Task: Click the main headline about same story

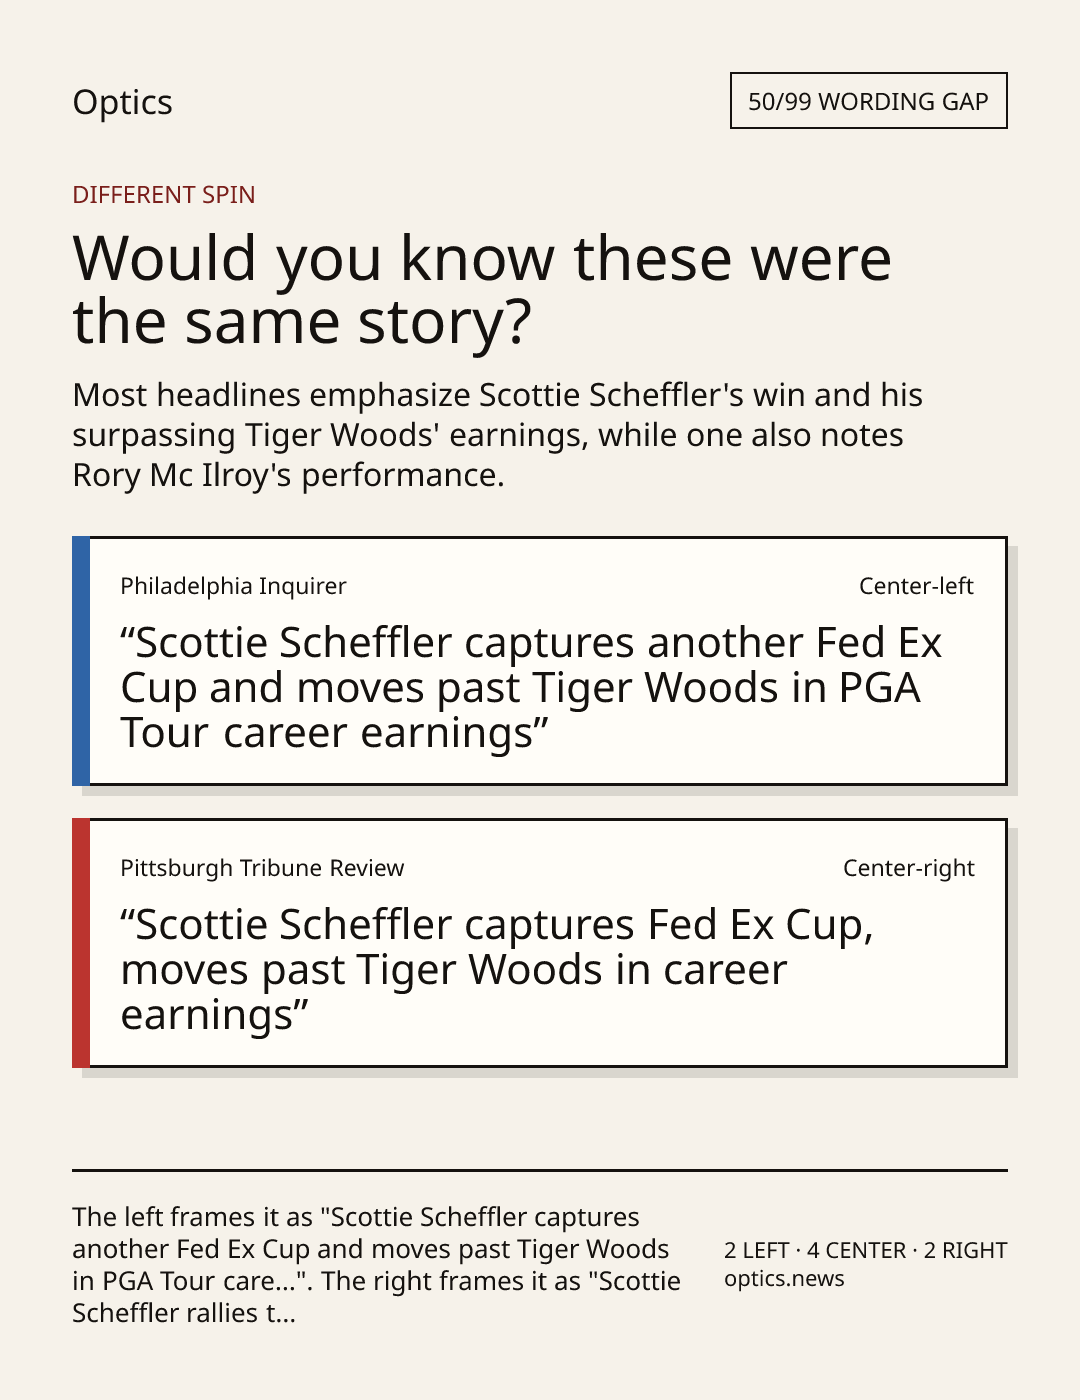Action: coord(482,289)
